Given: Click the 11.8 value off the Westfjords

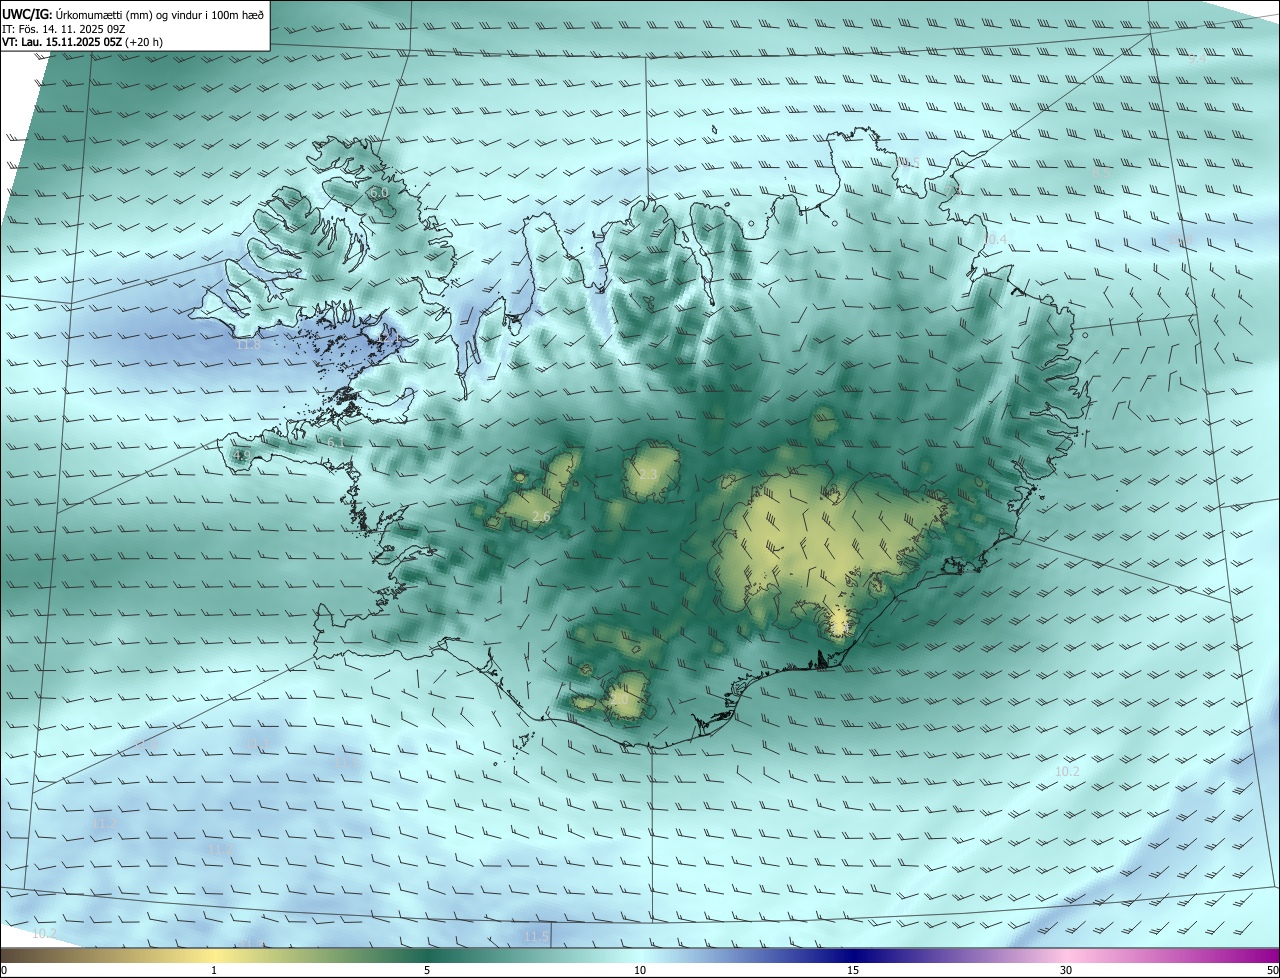Looking at the screenshot, I should [247, 345].
